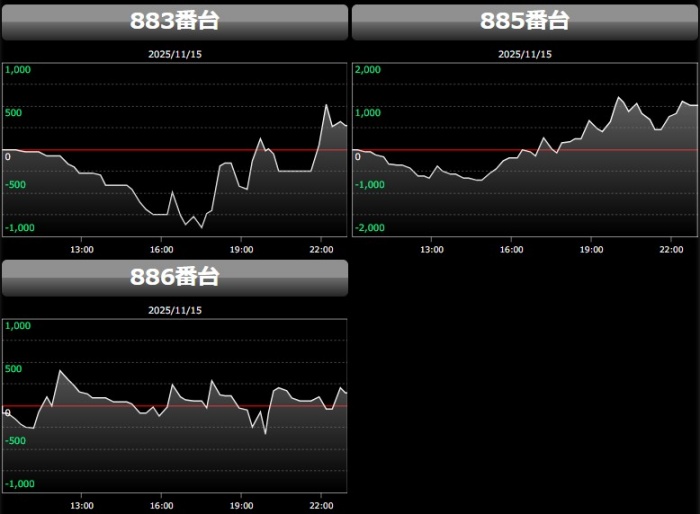Click the 16:00 time label on 886 chart
700x514 pixels.
coord(161,505)
